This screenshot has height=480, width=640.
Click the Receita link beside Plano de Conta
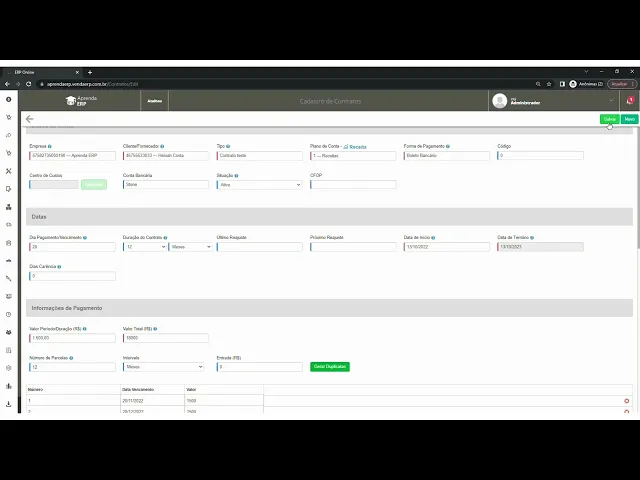pyautogui.click(x=355, y=147)
